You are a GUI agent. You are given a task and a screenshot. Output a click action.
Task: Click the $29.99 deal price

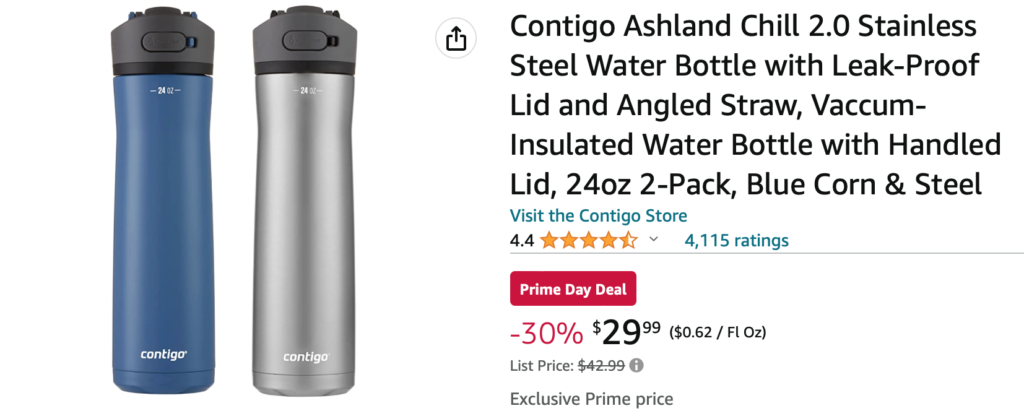[x=626, y=330]
